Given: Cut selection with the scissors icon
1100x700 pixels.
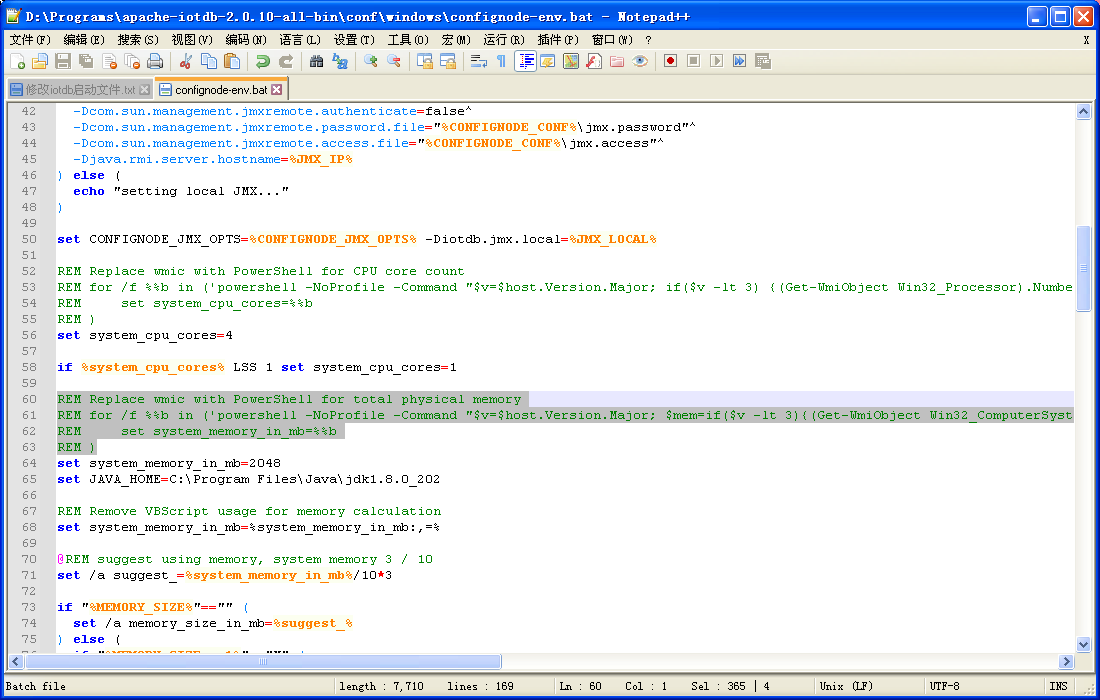Looking at the screenshot, I should click(186, 62).
